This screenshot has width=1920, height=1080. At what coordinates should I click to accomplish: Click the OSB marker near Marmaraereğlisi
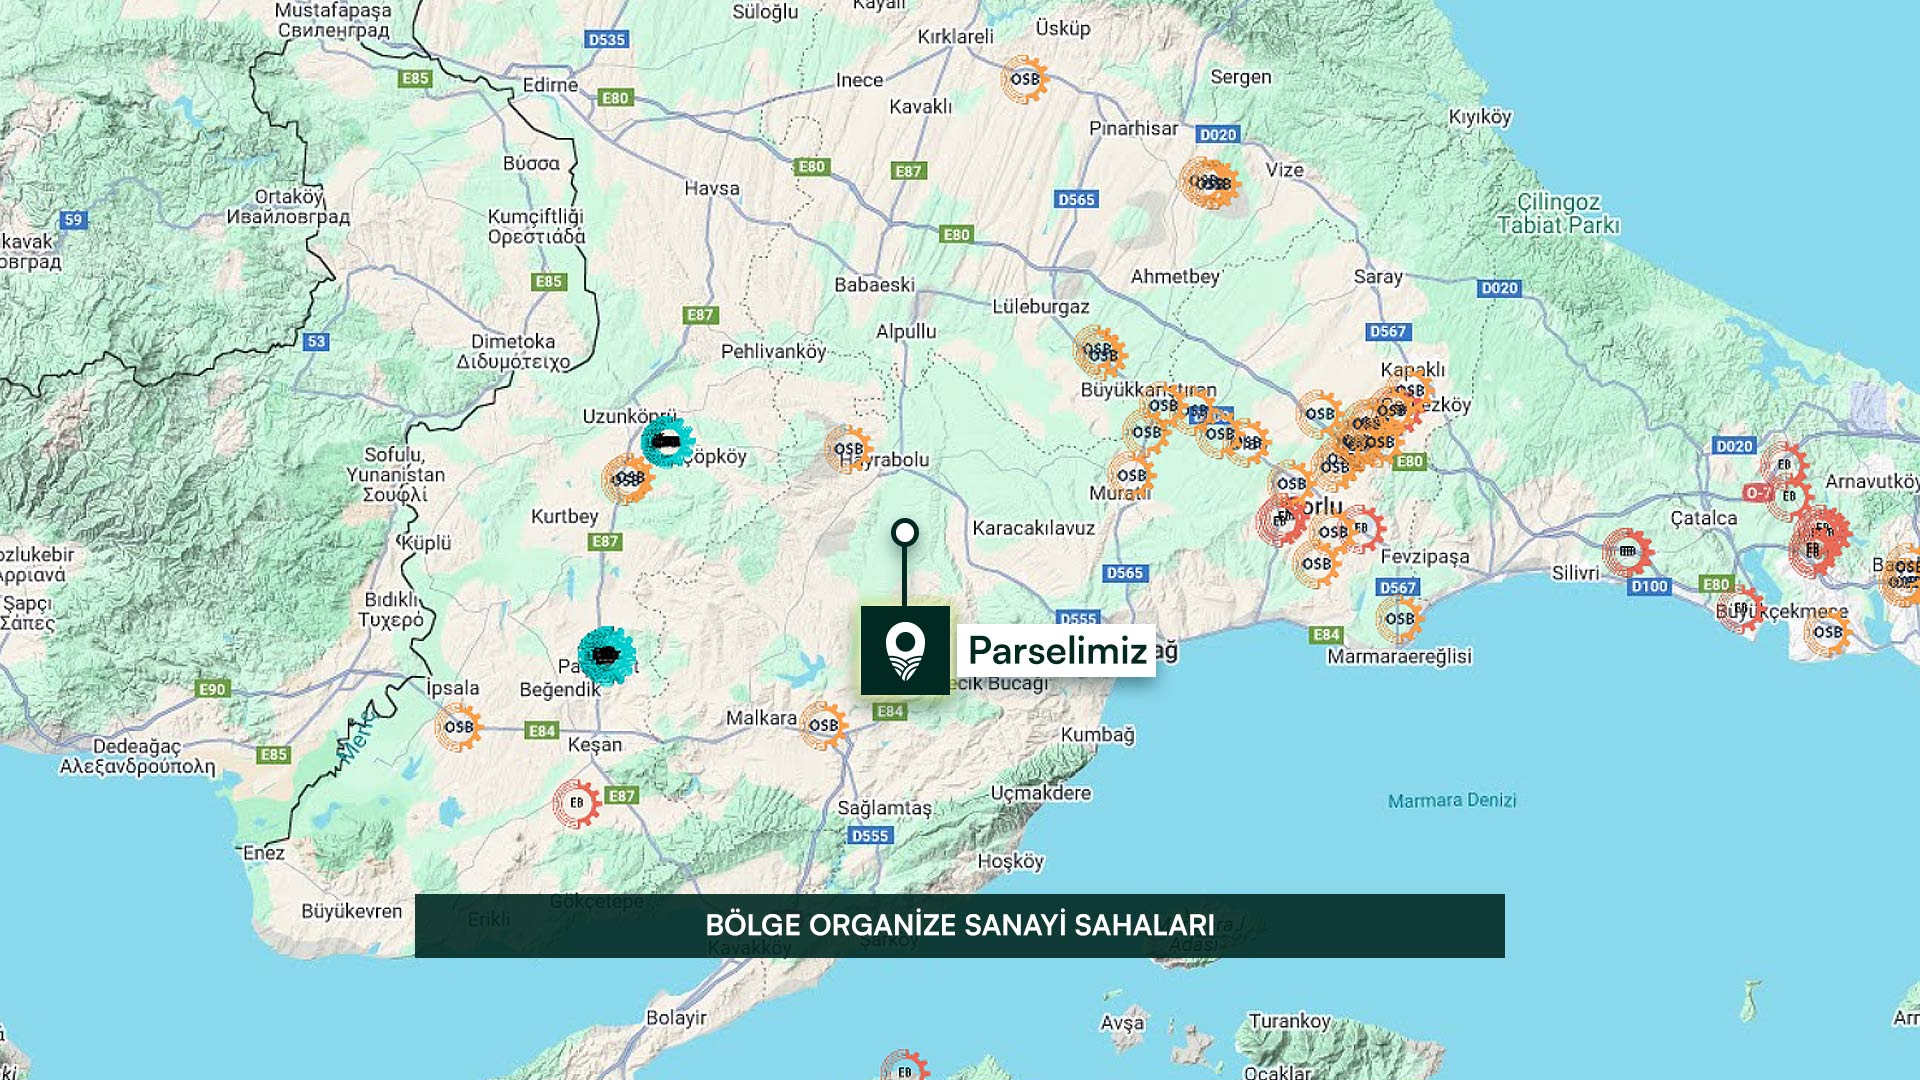click(x=1399, y=619)
